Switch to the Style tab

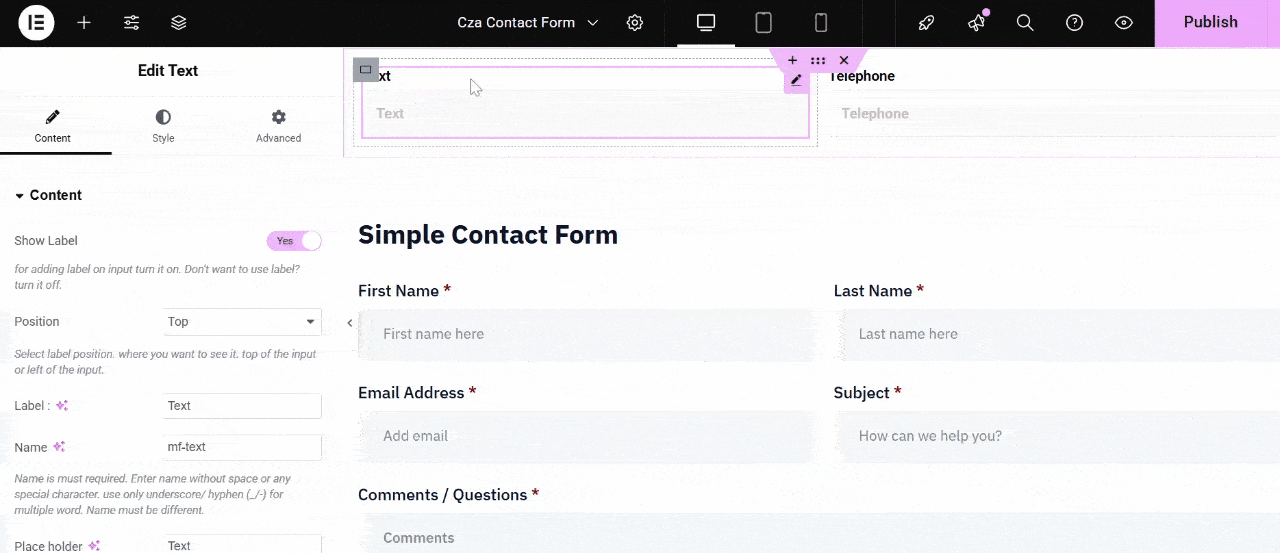click(163, 127)
